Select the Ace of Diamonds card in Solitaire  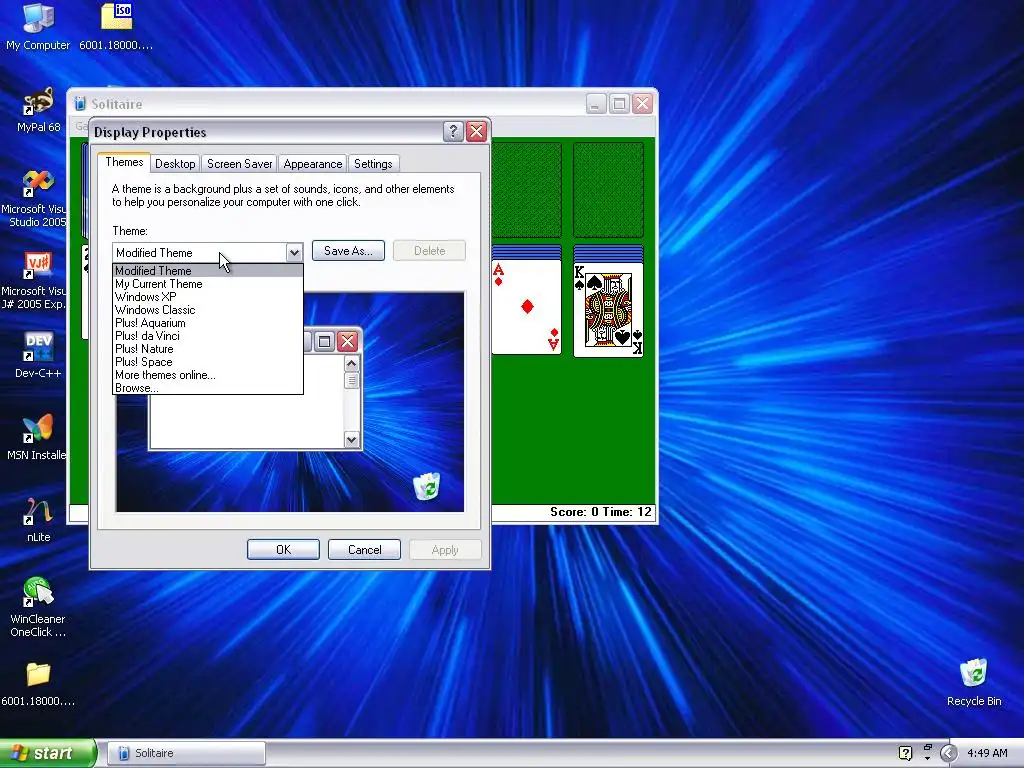(526, 307)
